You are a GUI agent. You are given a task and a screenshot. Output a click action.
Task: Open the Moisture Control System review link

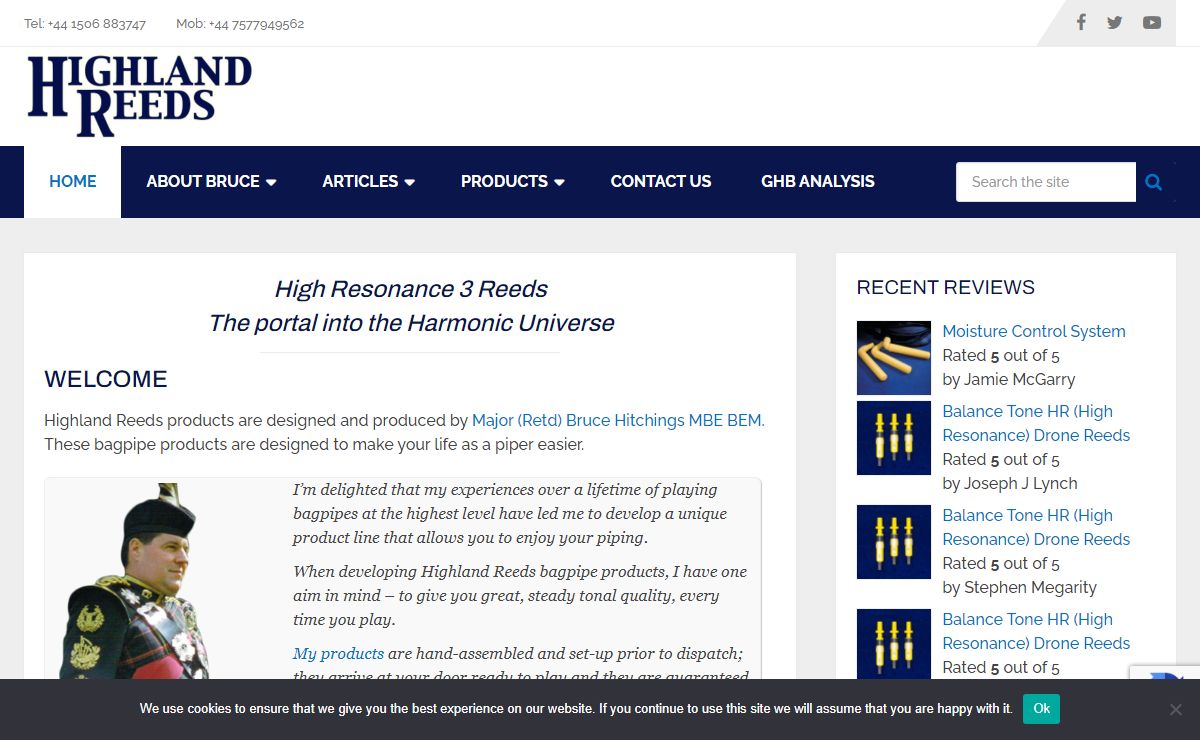pos(1034,331)
